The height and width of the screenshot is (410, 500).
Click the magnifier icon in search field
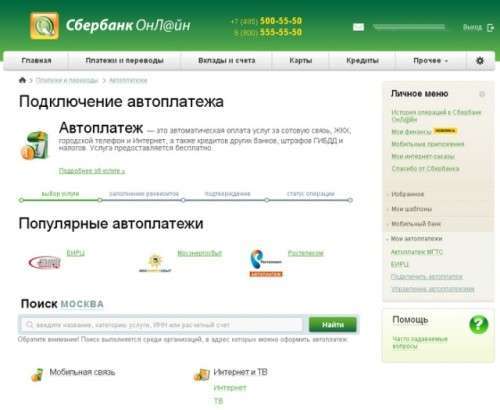pyautogui.click(x=29, y=324)
